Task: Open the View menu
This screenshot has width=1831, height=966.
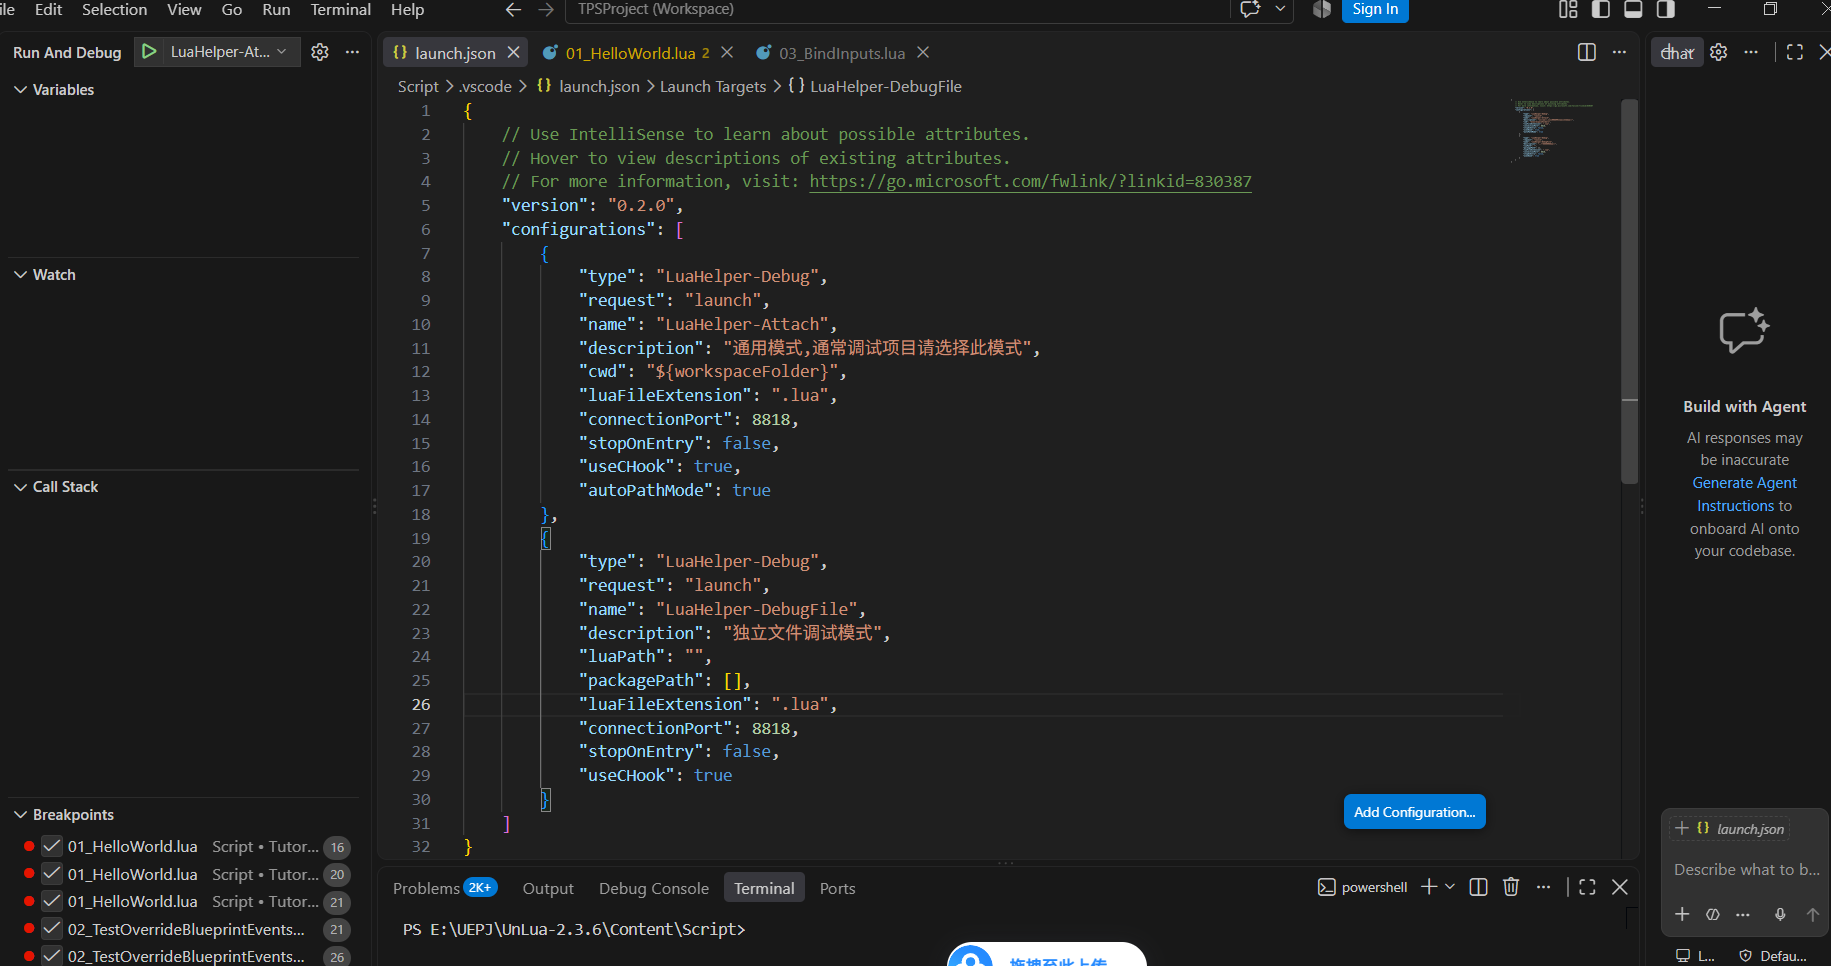Action: (x=184, y=10)
